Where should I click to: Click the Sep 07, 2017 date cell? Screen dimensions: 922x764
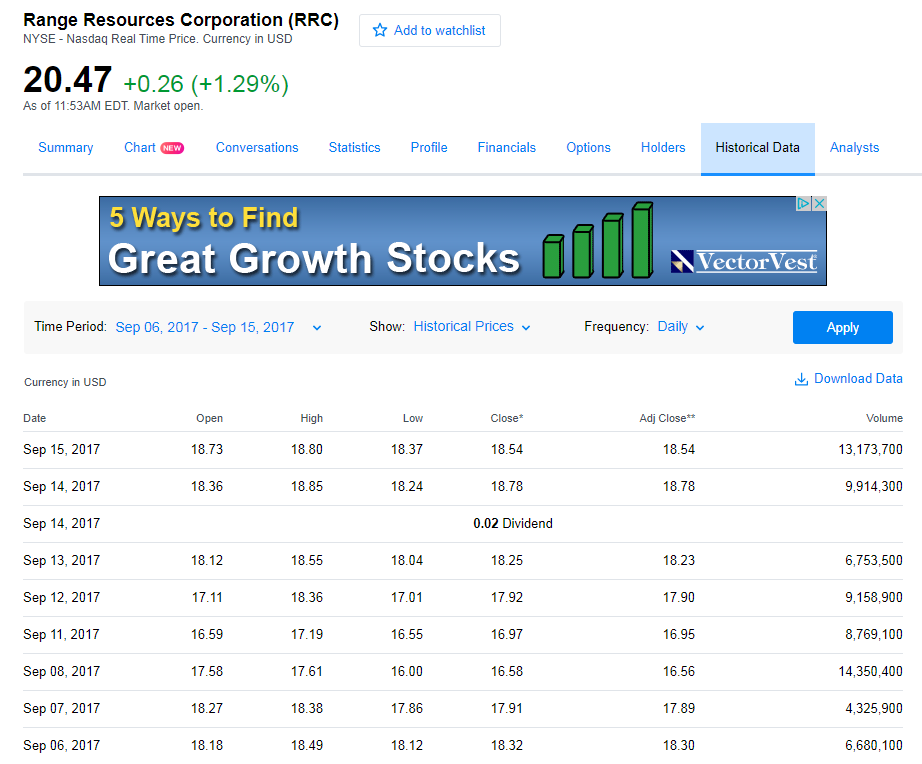pos(62,709)
